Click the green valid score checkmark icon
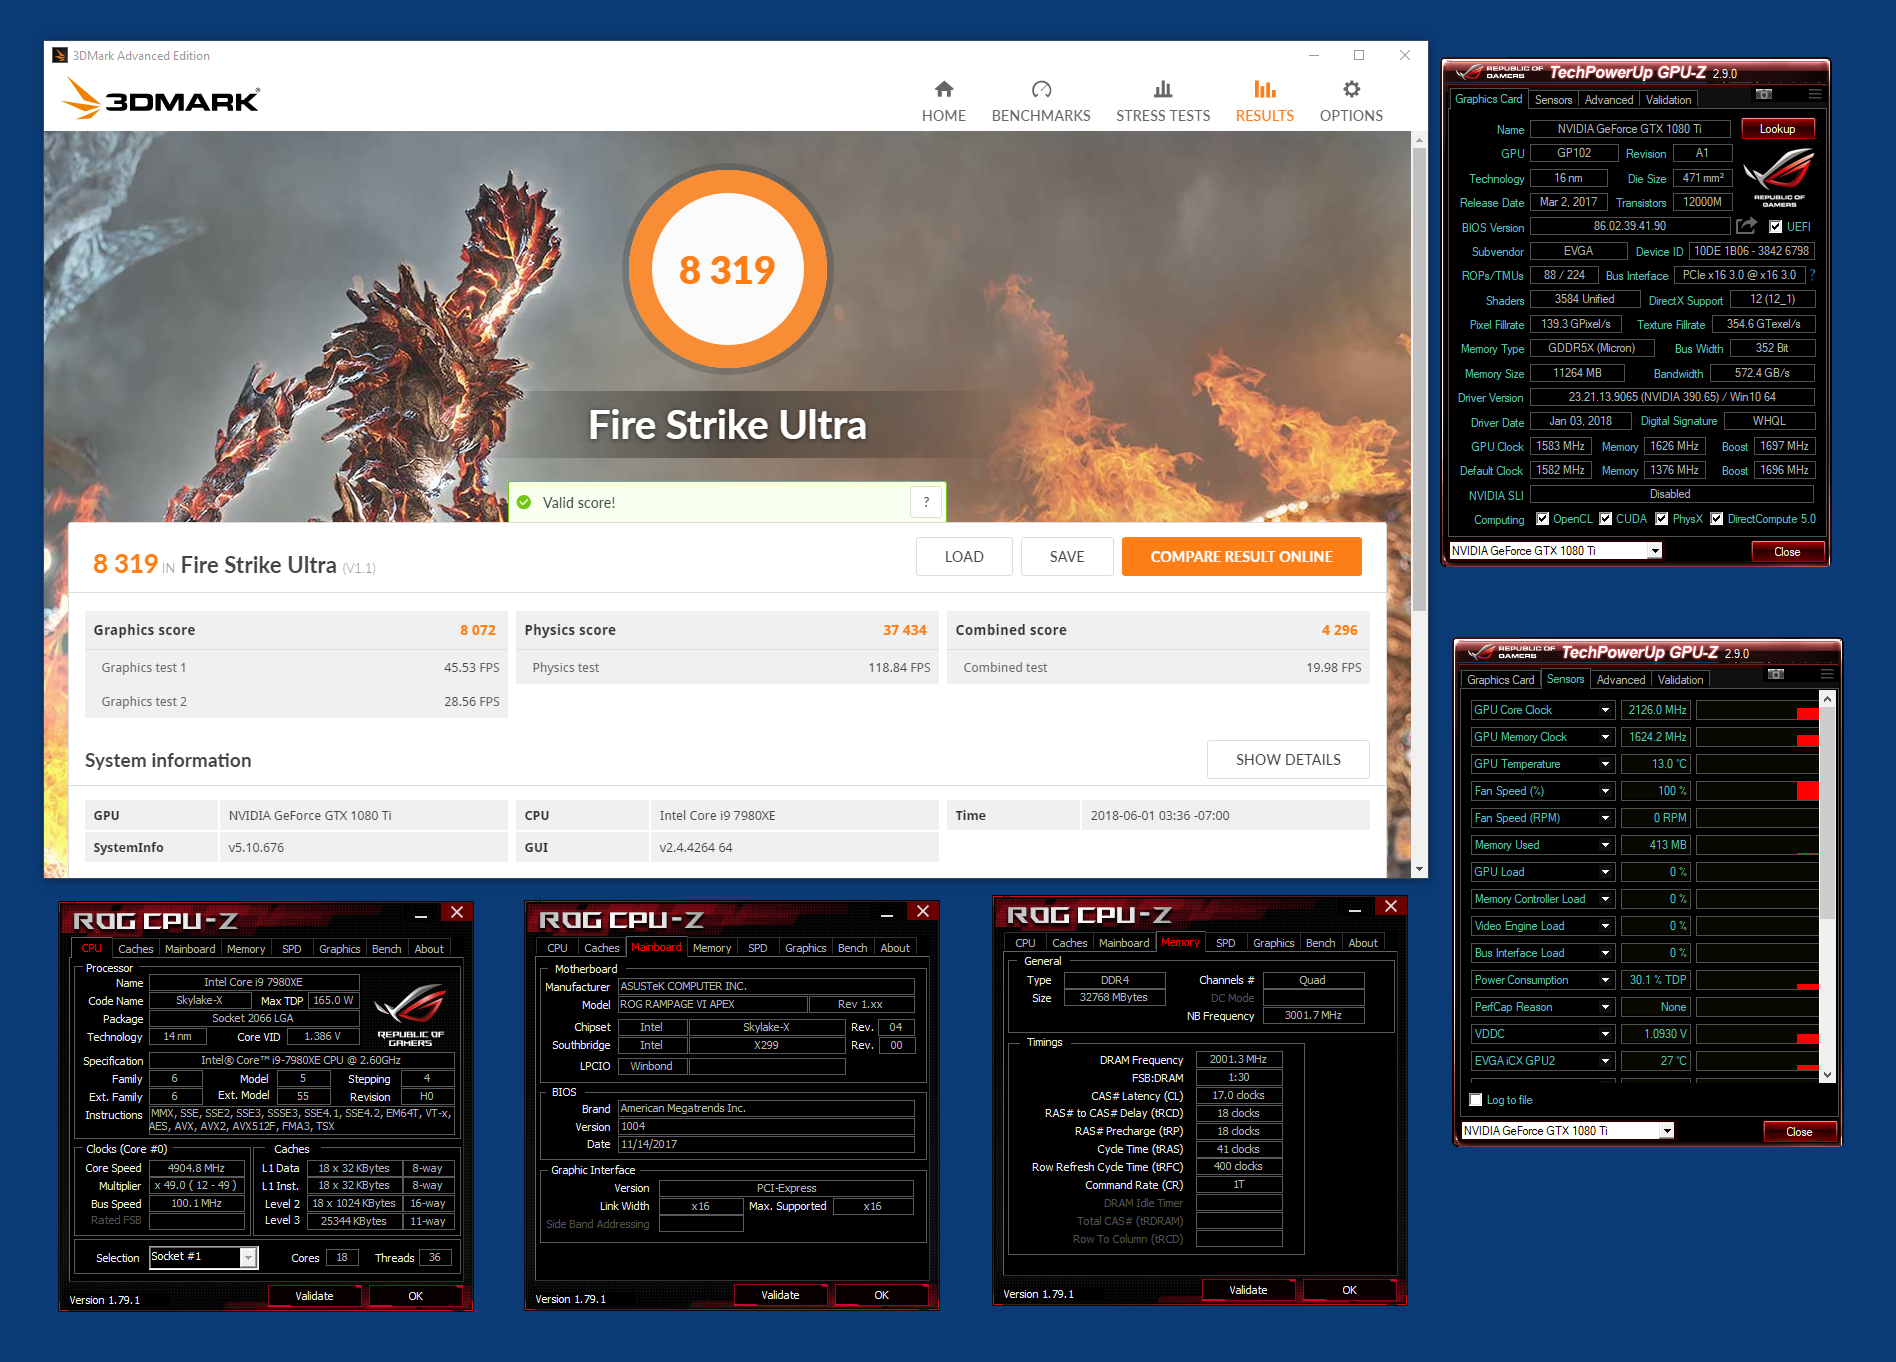 [524, 502]
